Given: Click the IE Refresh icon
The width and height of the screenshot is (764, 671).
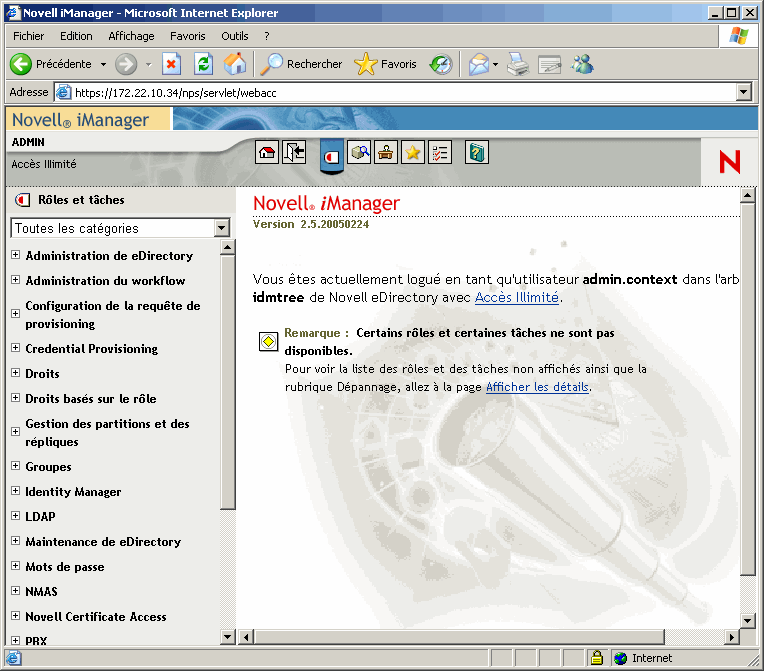Looking at the screenshot, I should coord(203,64).
